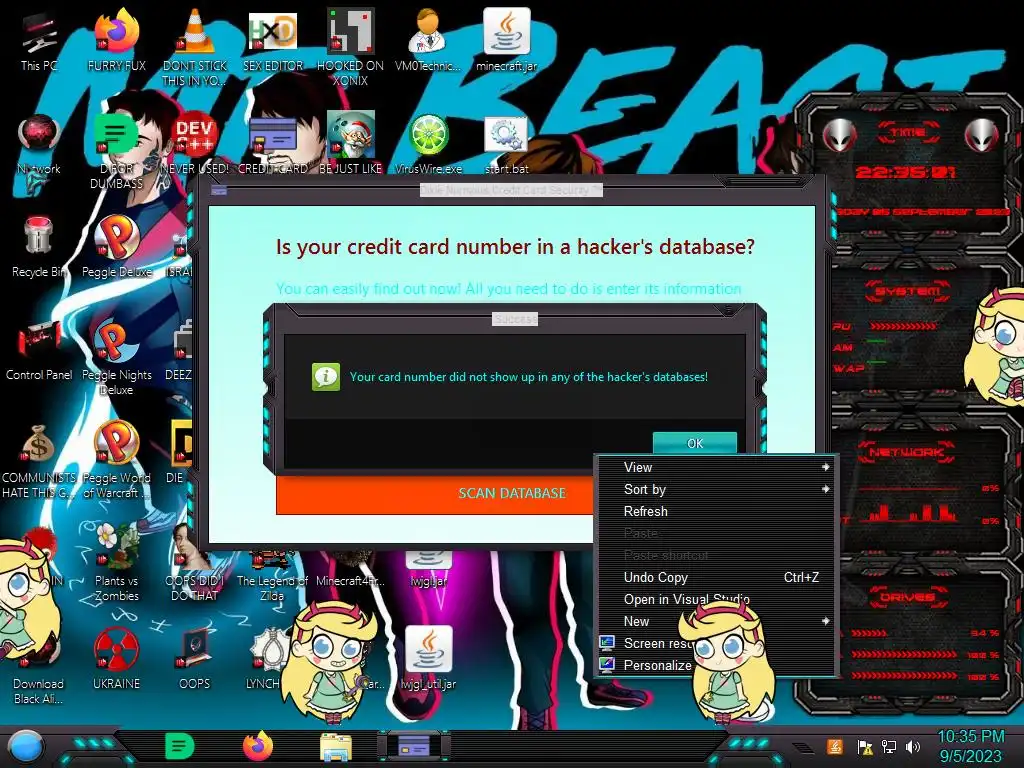Open the UKRAINE radiation icon
Viewport: 1024px width, 768px height.
click(x=116, y=660)
